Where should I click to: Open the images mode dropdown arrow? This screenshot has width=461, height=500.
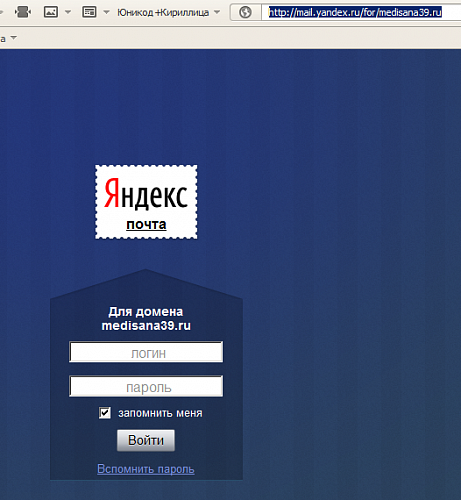[68, 12]
